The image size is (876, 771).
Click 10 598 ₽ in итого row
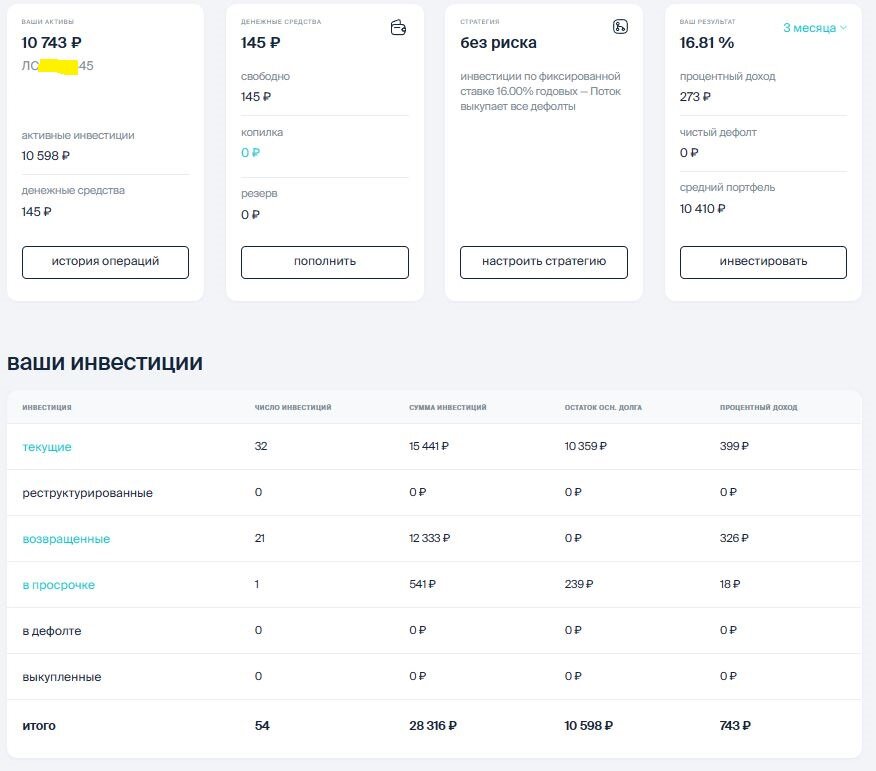click(588, 726)
